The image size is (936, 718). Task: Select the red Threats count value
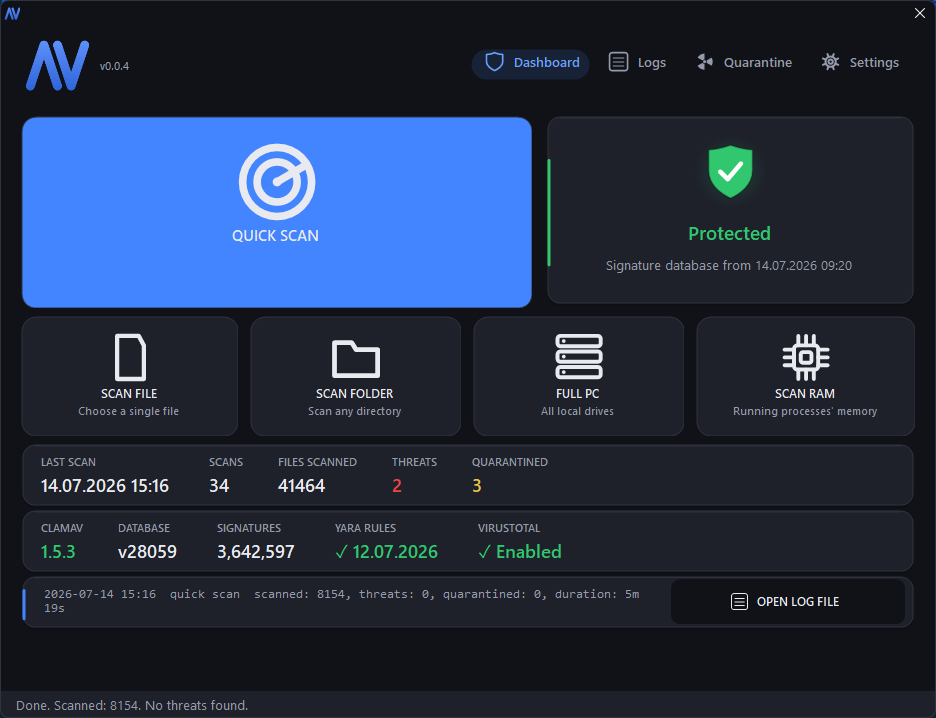tap(397, 486)
